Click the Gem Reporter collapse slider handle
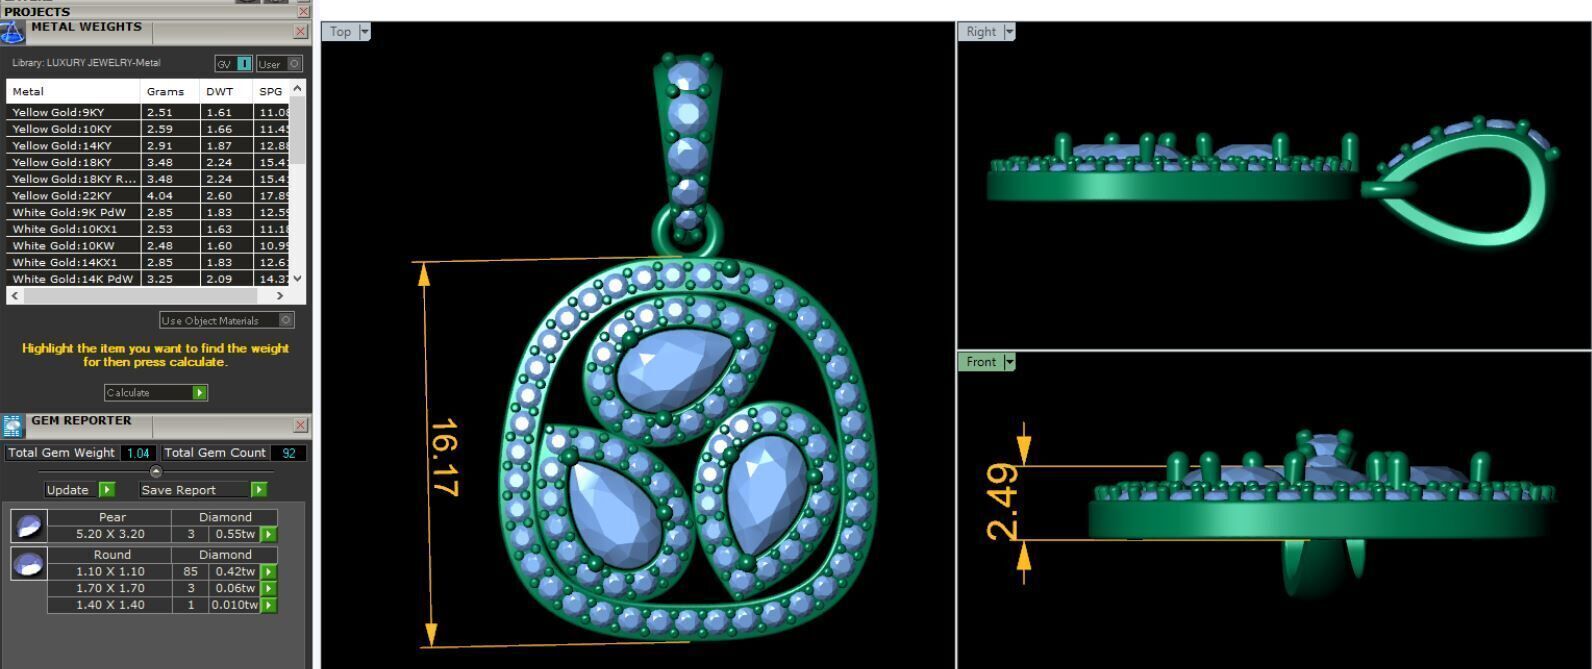This screenshot has height=669, width=1592. 156,471
